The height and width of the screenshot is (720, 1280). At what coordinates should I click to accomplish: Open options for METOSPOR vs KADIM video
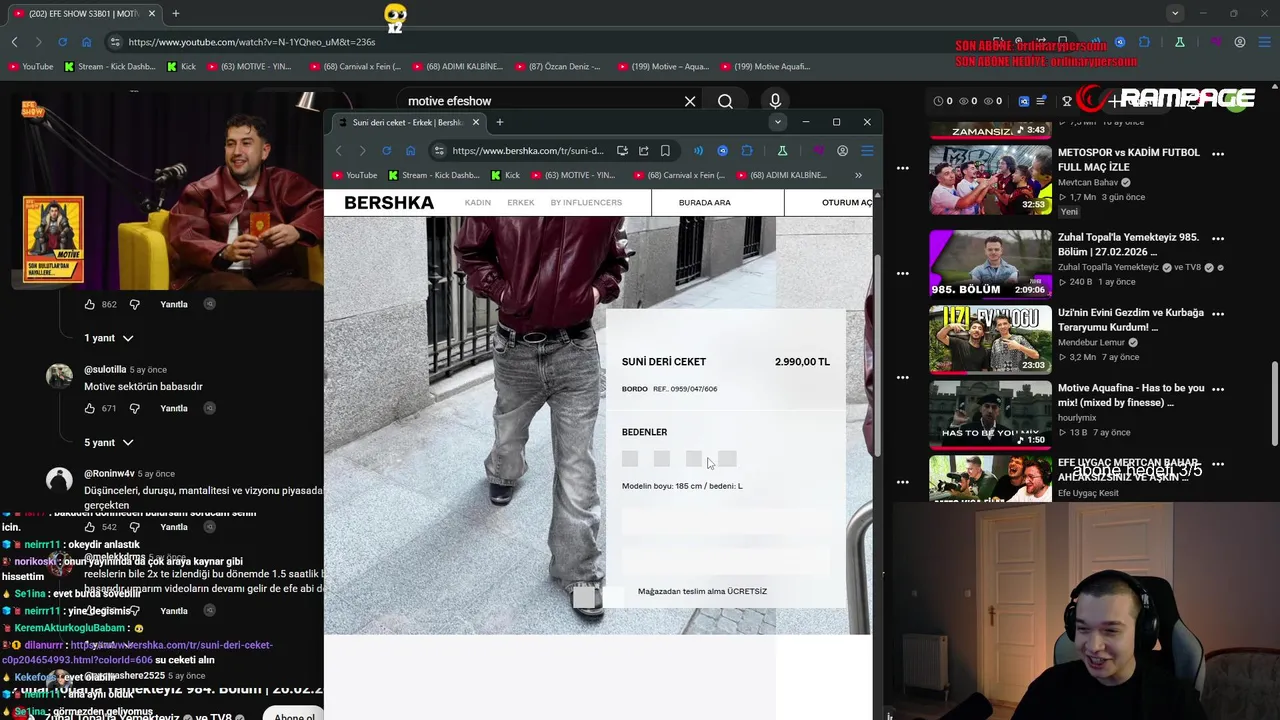pos(1218,154)
